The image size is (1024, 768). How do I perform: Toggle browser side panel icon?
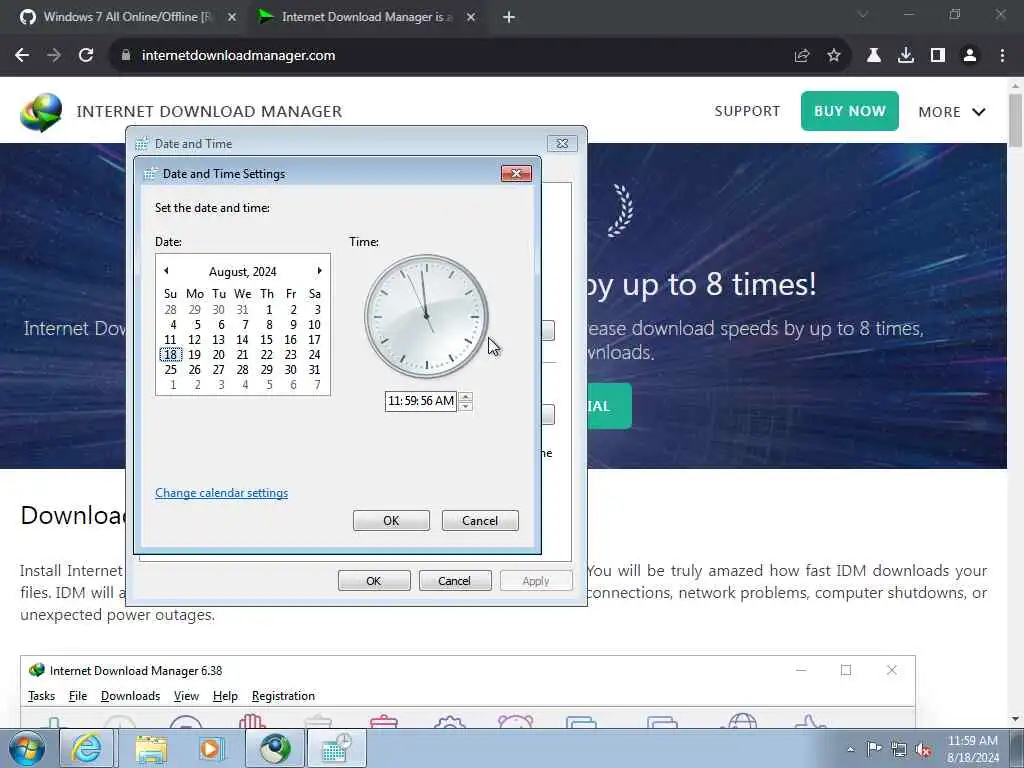938,56
